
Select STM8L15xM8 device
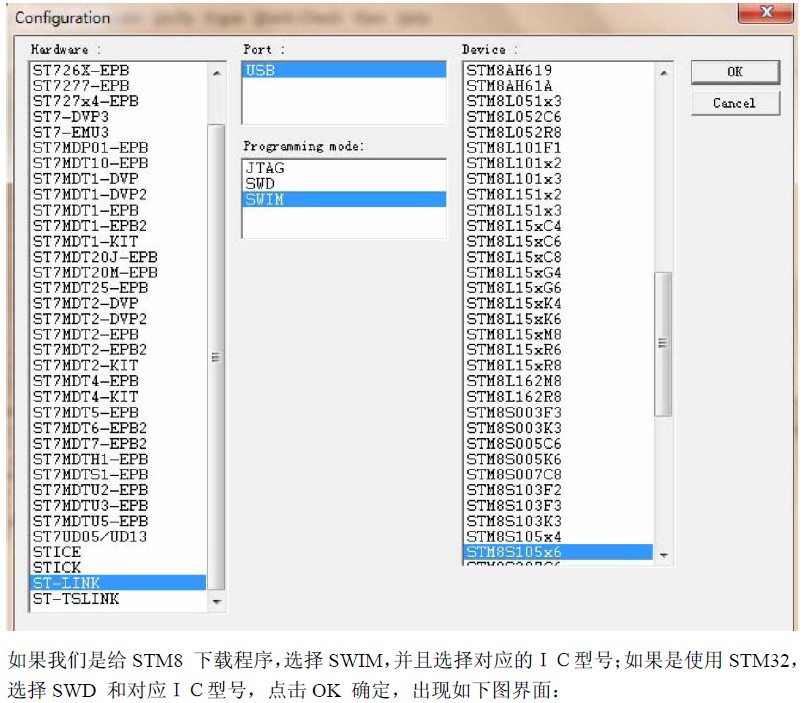[x=558, y=335]
